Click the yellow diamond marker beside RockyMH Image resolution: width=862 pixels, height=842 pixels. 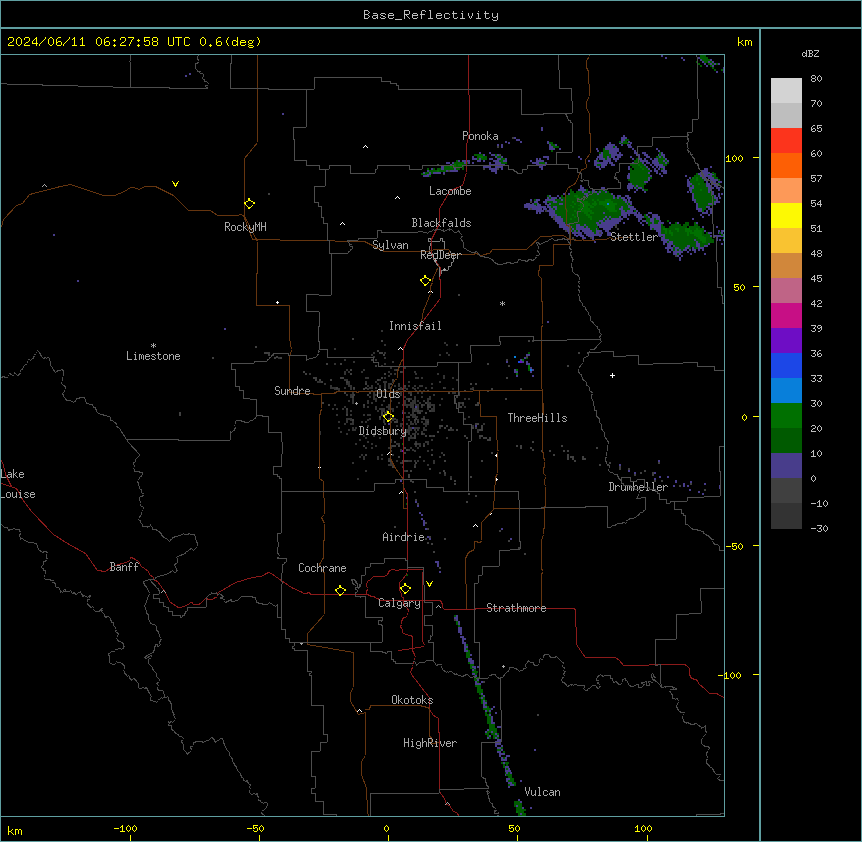pos(249,204)
